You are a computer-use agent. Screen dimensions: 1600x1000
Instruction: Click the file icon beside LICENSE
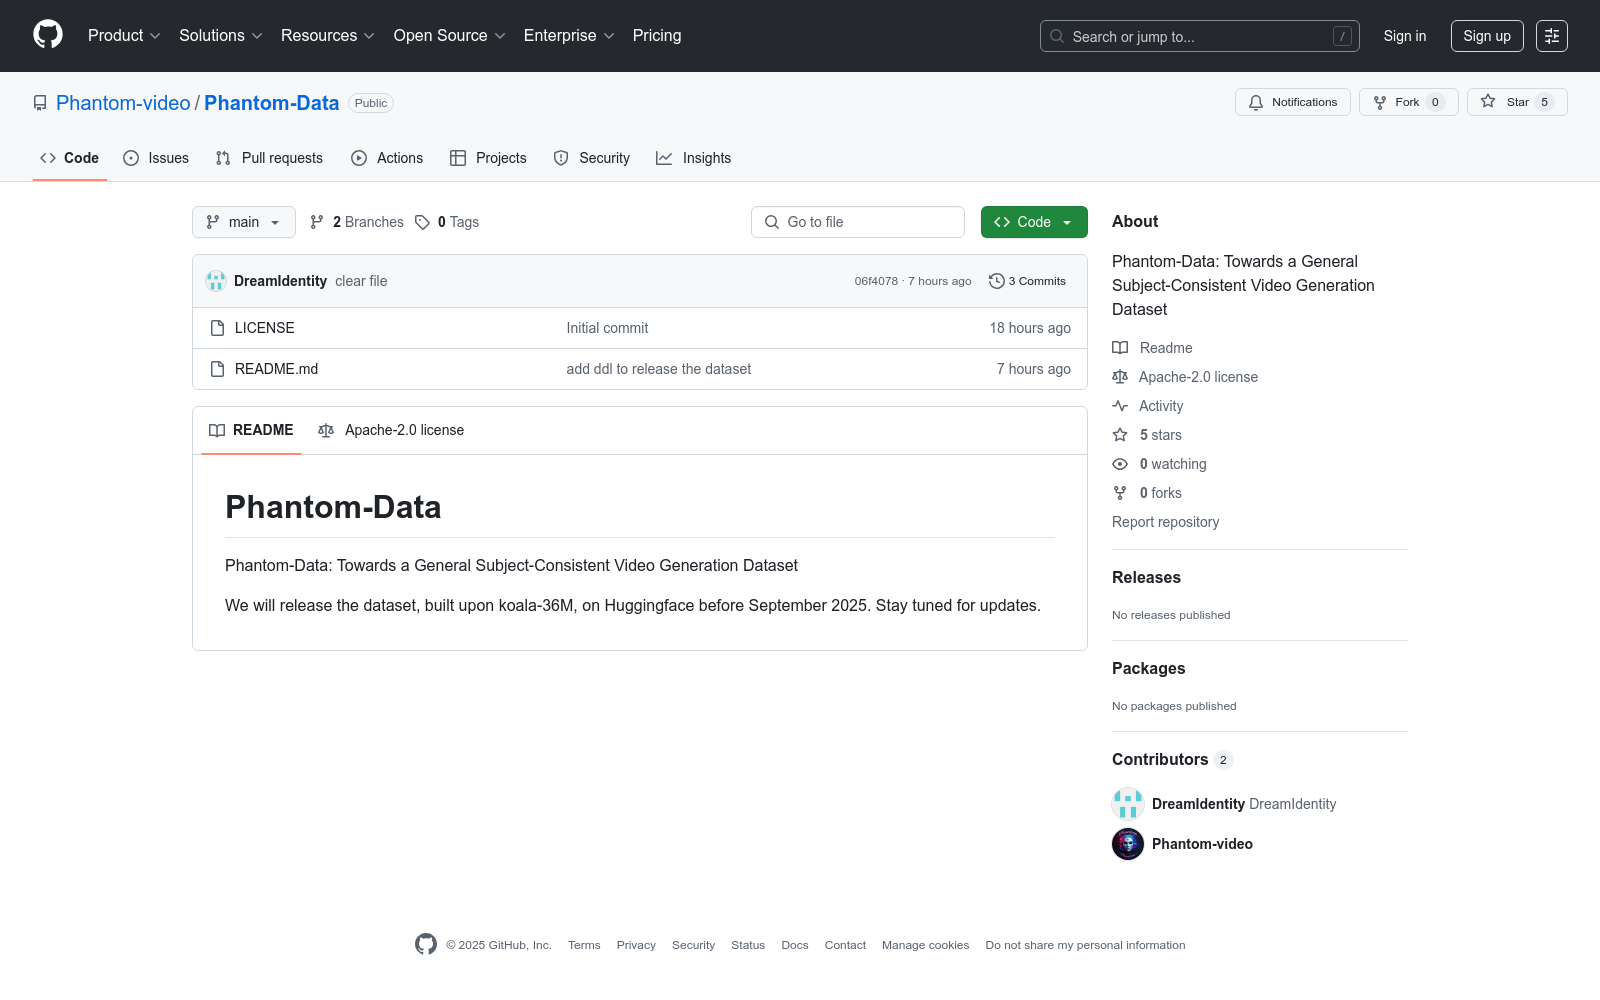[217, 328]
